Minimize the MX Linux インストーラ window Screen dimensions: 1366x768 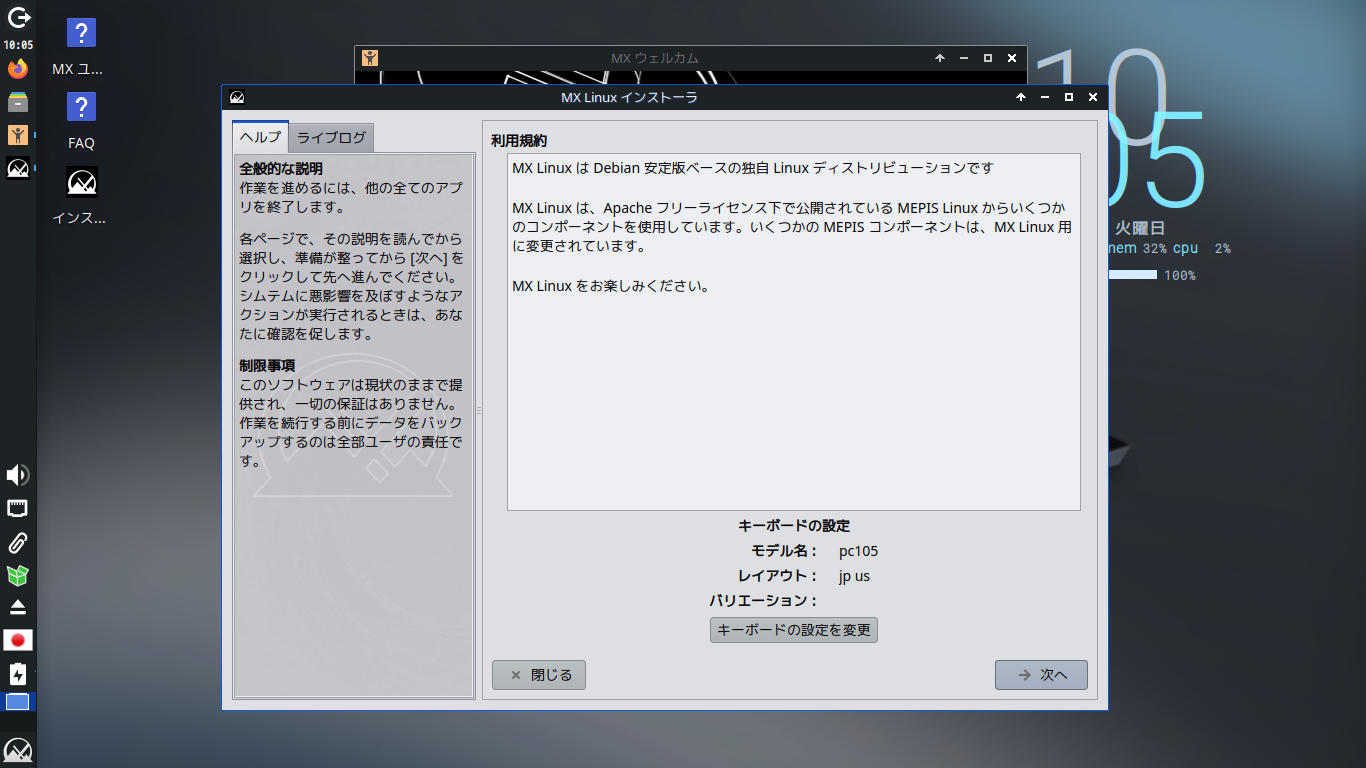[1045, 97]
